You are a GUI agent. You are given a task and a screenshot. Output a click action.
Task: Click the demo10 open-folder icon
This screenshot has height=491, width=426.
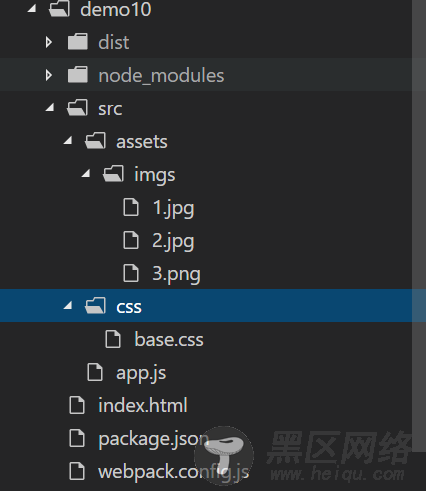(x=59, y=8)
